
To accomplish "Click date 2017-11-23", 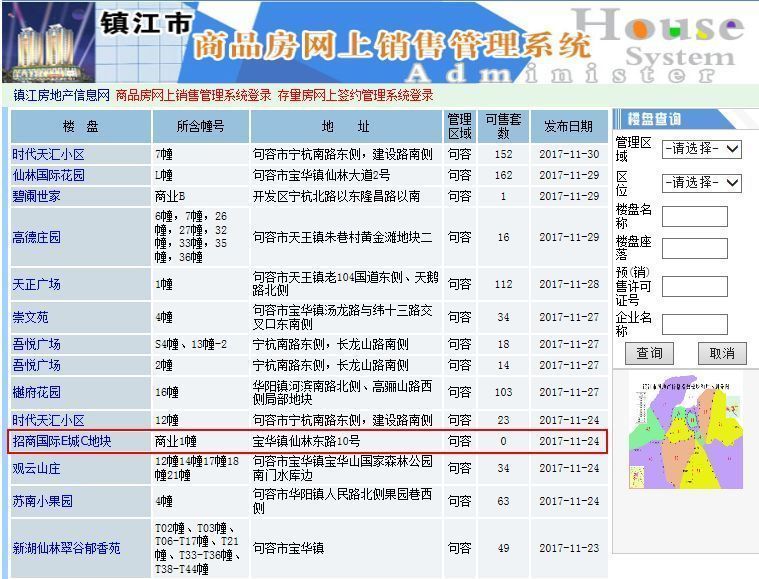I will click(569, 548).
